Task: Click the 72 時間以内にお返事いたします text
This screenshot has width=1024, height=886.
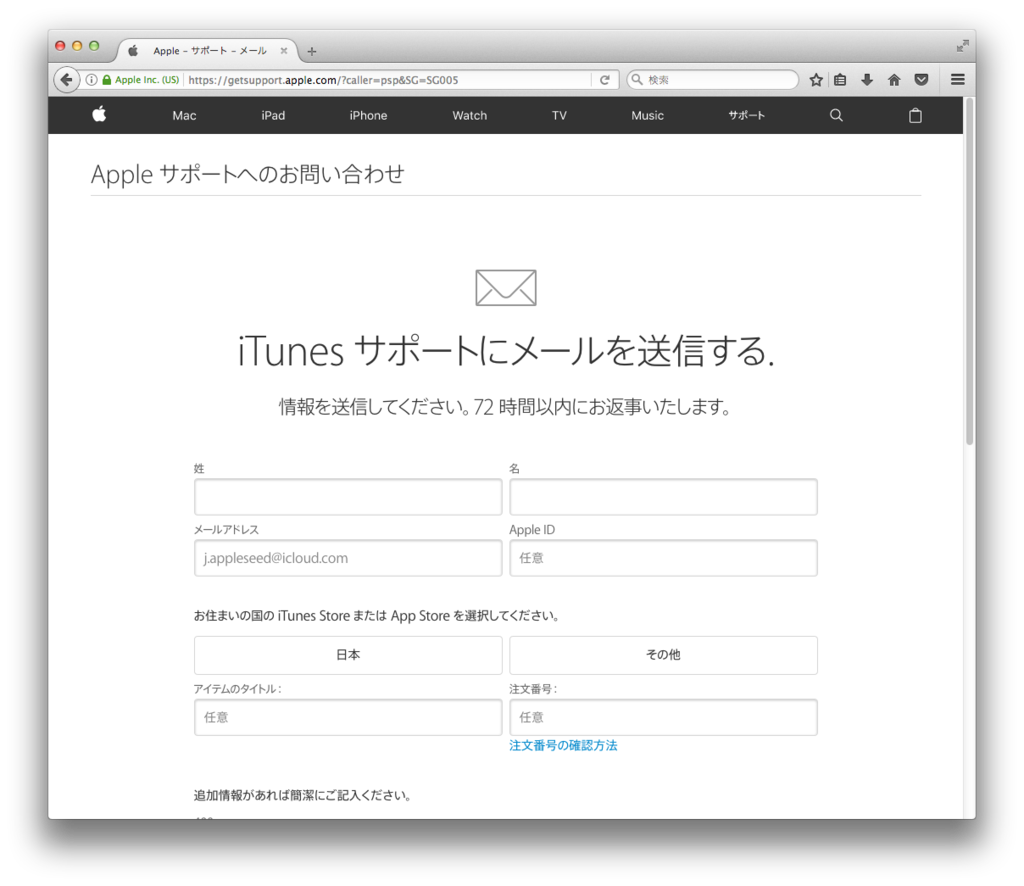Action: coord(601,407)
